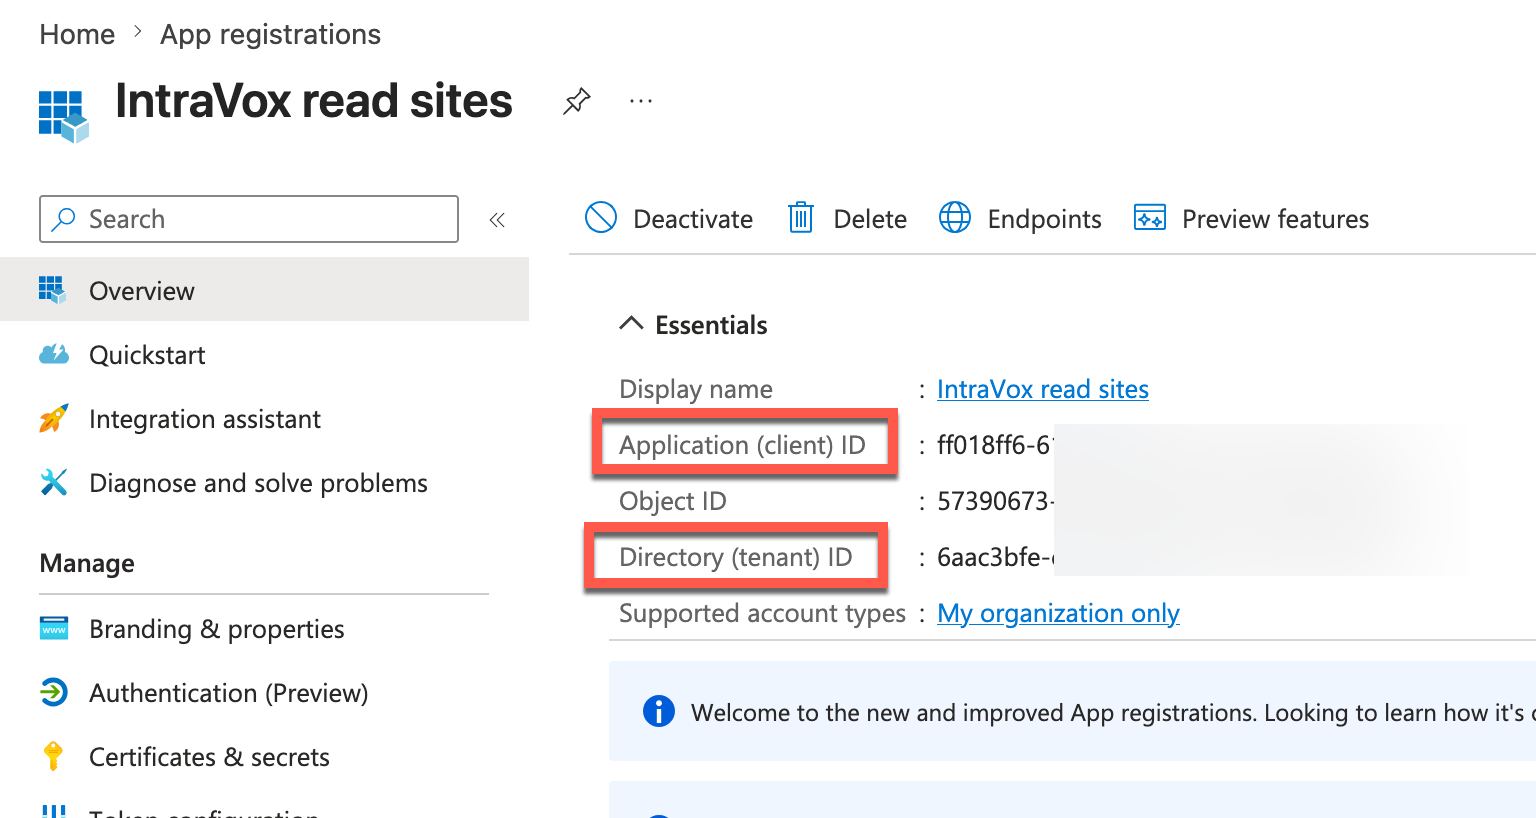Open the more options ellipsis menu
Viewport: 1536px width, 818px height.
coord(641,101)
